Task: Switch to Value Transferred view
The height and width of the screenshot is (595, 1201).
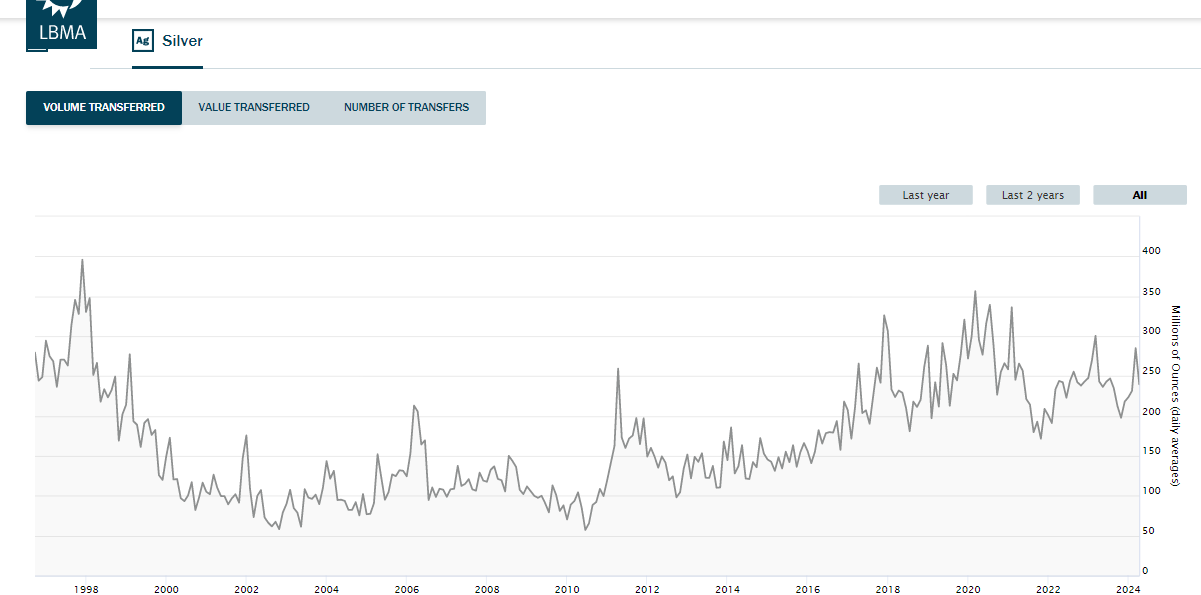Action: [x=254, y=108]
